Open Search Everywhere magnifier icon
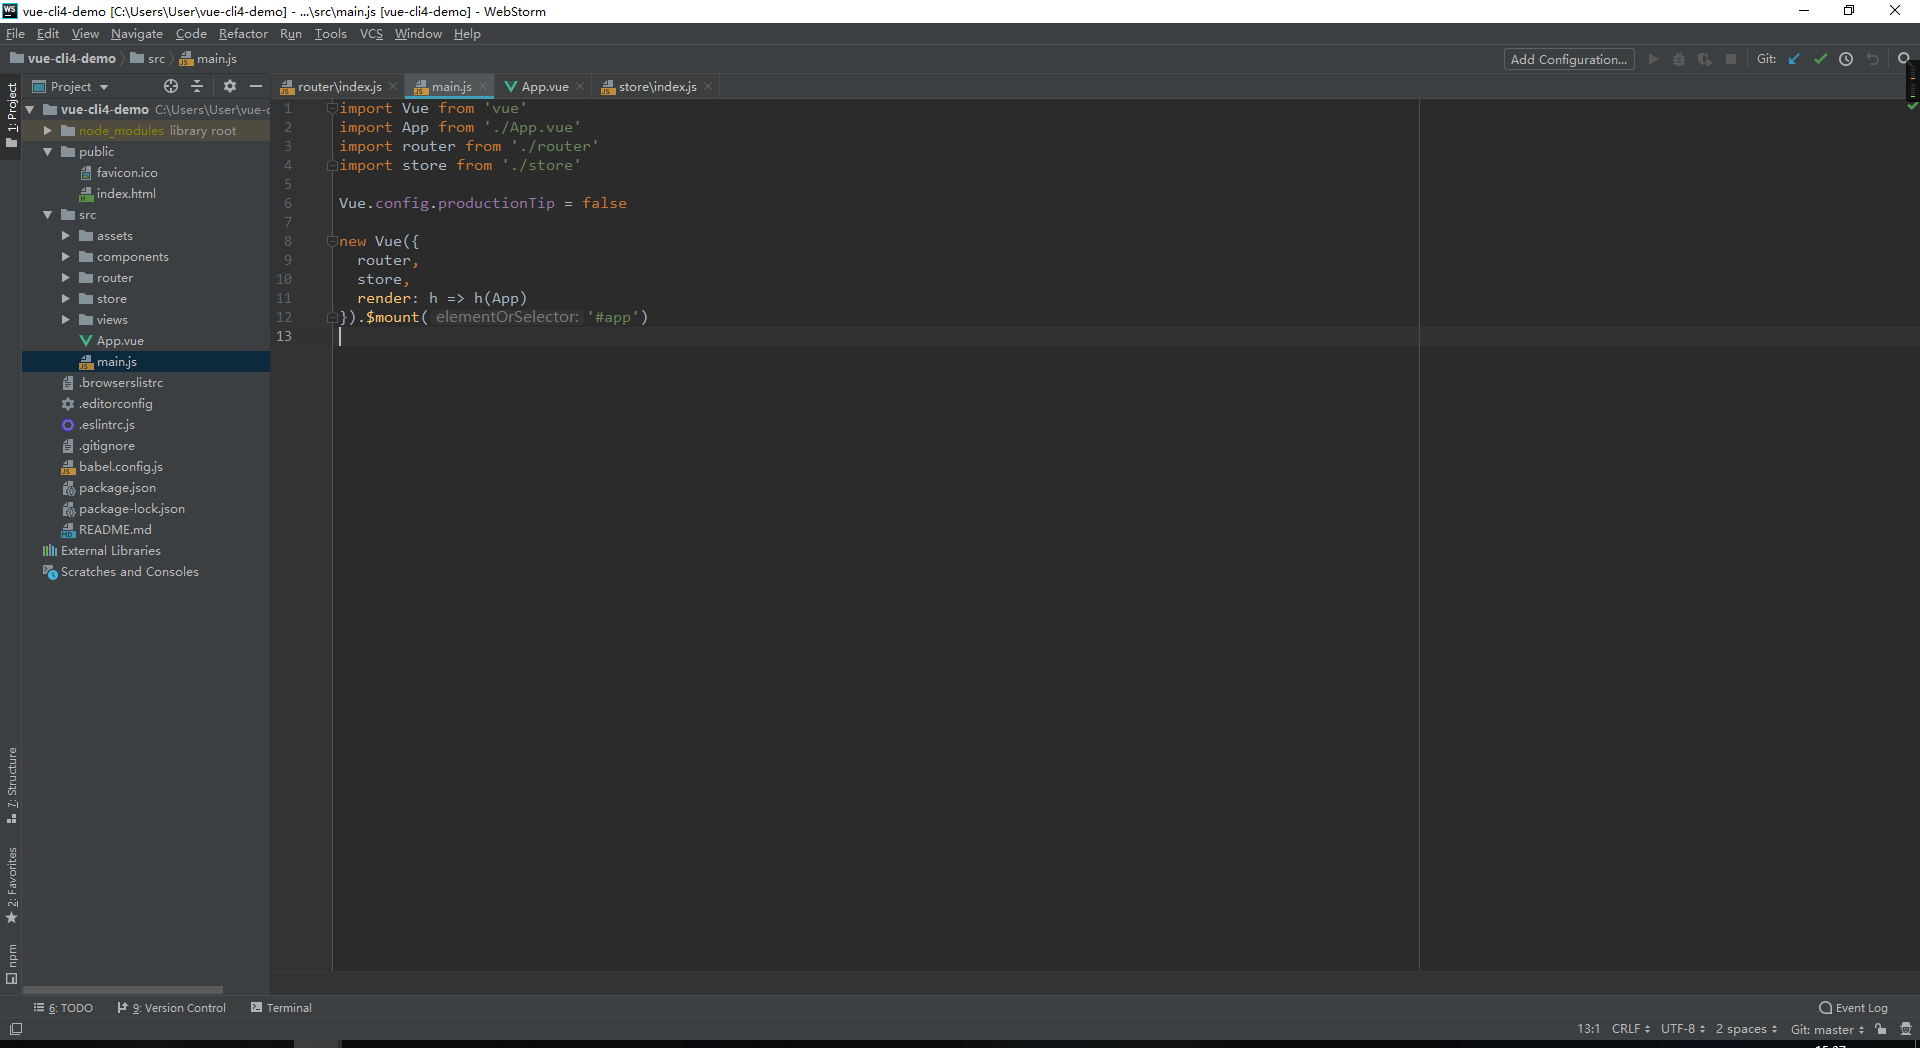This screenshot has width=1920, height=1048. coord(1904,59)
